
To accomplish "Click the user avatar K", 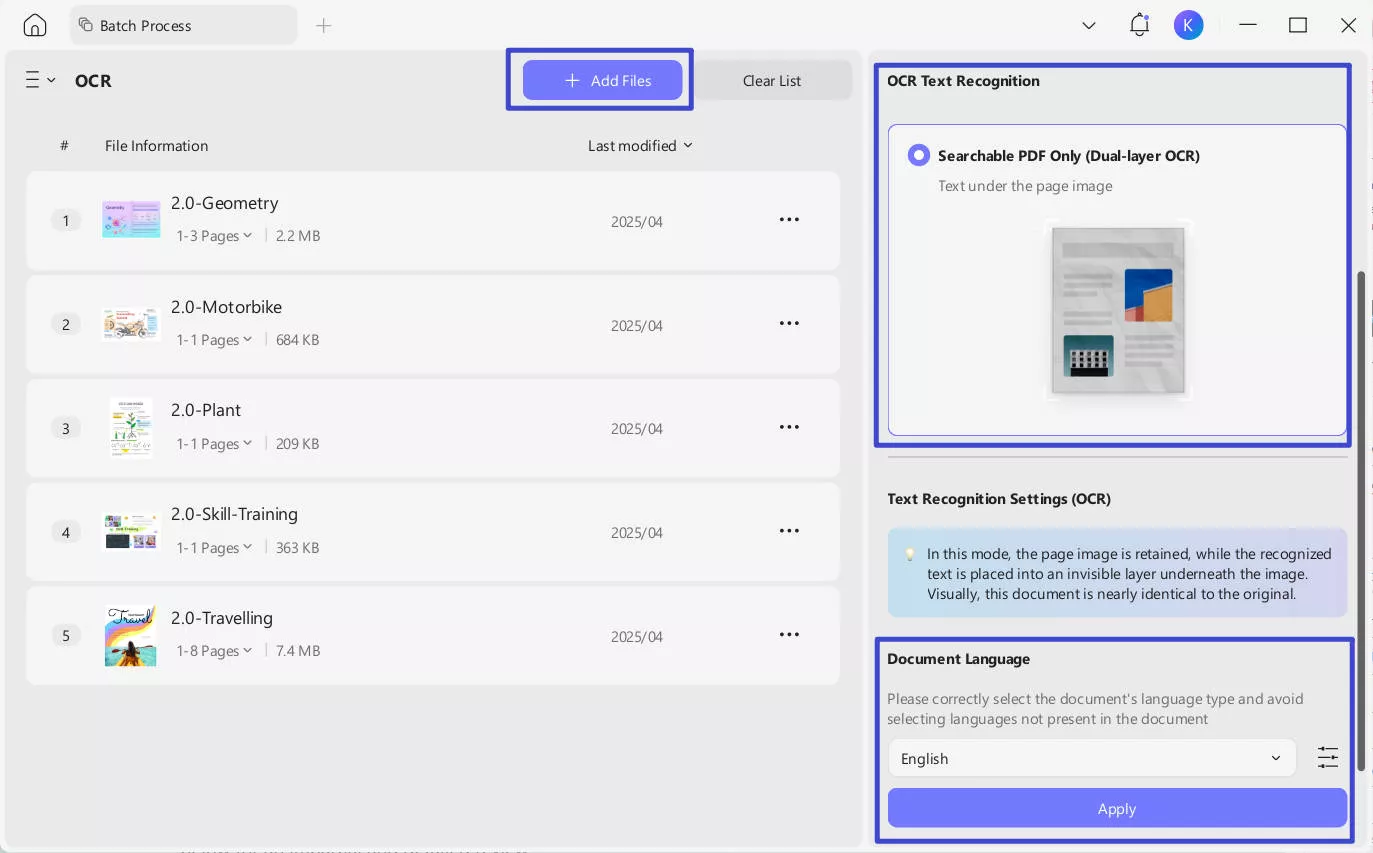I will 1188,26.
